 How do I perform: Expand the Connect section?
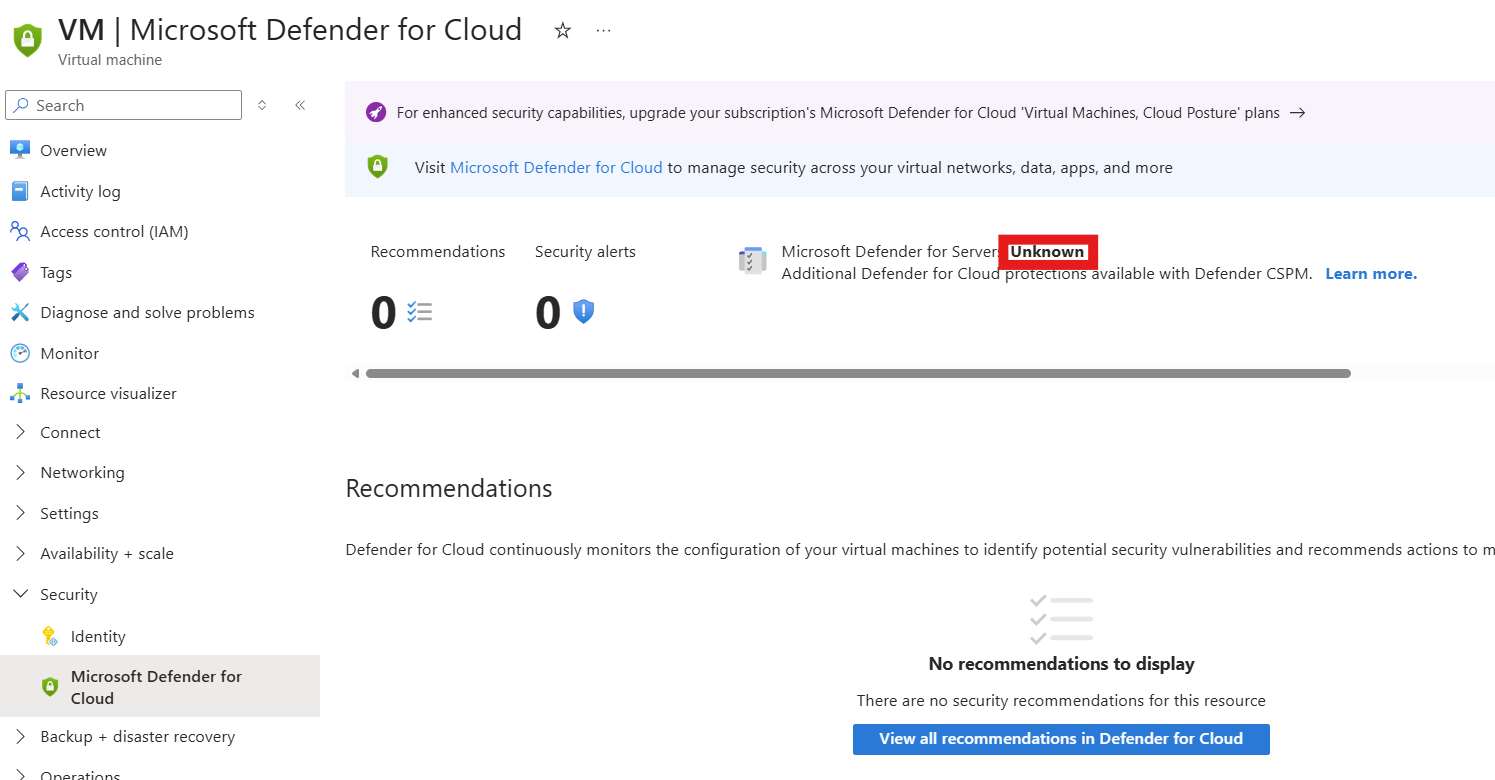(21, 432)
